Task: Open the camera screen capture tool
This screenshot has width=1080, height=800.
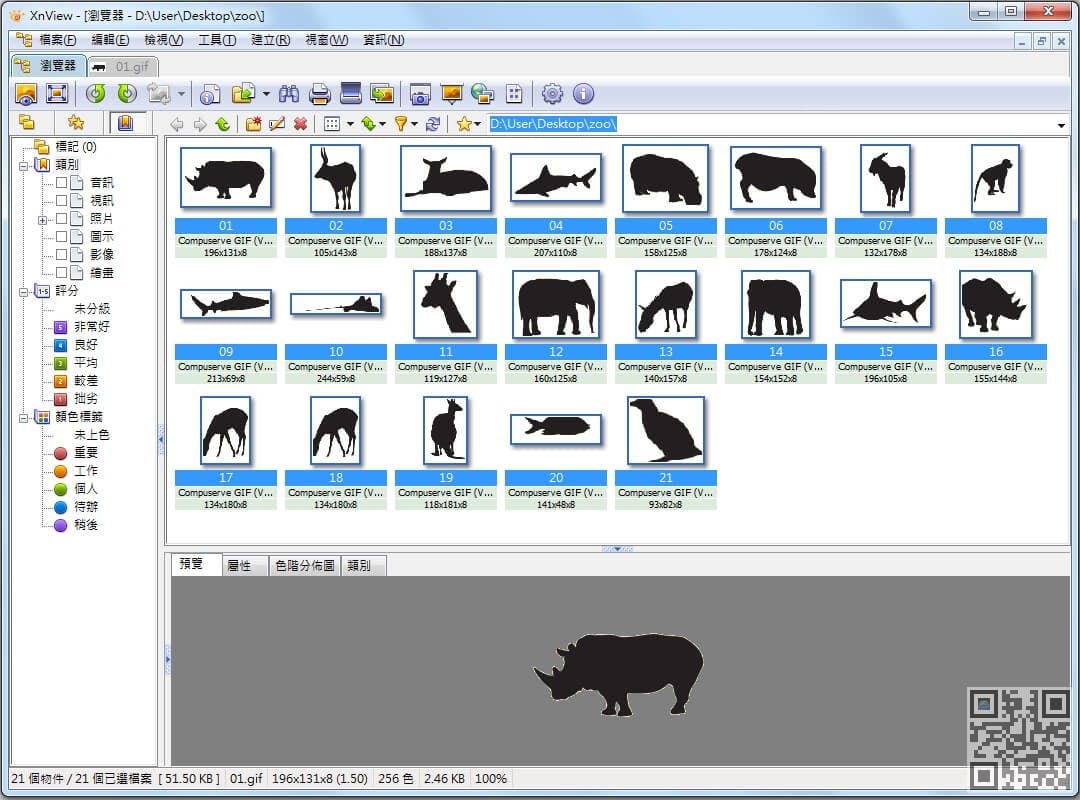Action: [x=420, y=94]
